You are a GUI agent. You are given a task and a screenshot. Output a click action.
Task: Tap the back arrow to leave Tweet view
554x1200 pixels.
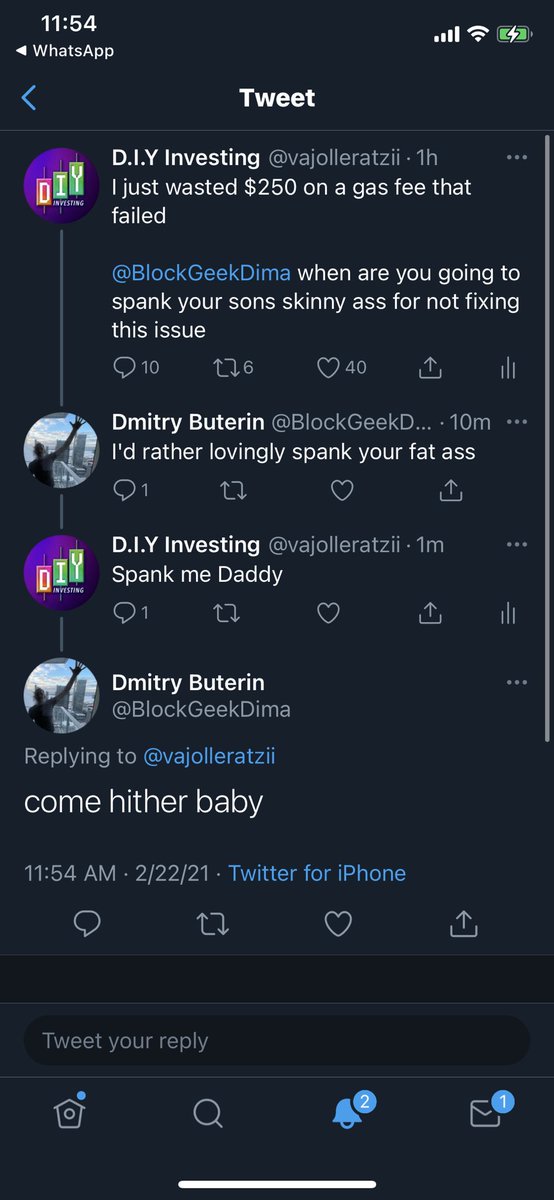(28, 97)
